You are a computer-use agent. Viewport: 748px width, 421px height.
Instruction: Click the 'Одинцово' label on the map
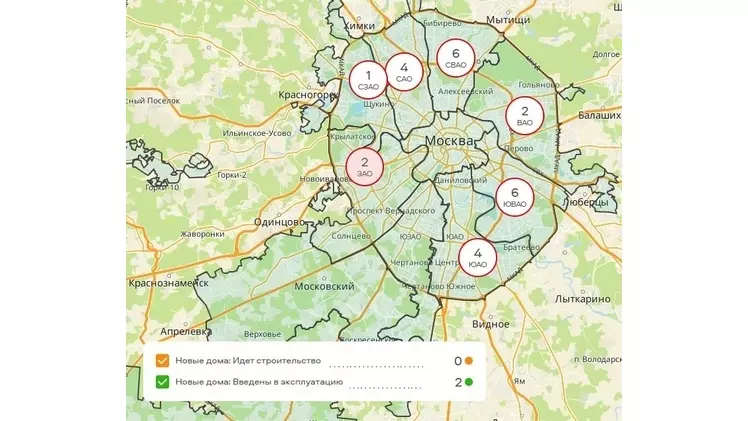(281, 222)
